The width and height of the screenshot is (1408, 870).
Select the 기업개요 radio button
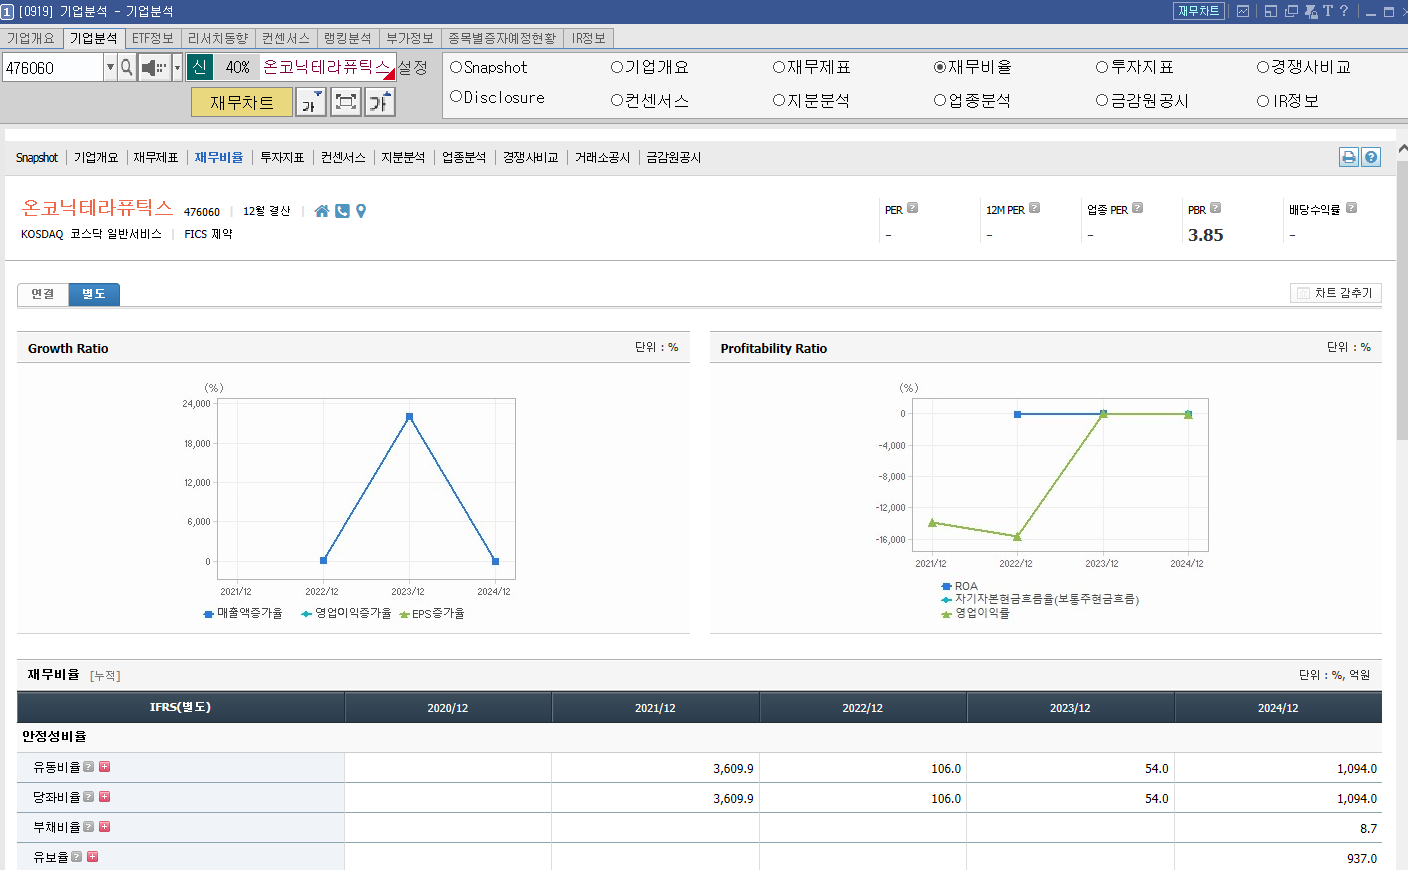coord(617,67)
